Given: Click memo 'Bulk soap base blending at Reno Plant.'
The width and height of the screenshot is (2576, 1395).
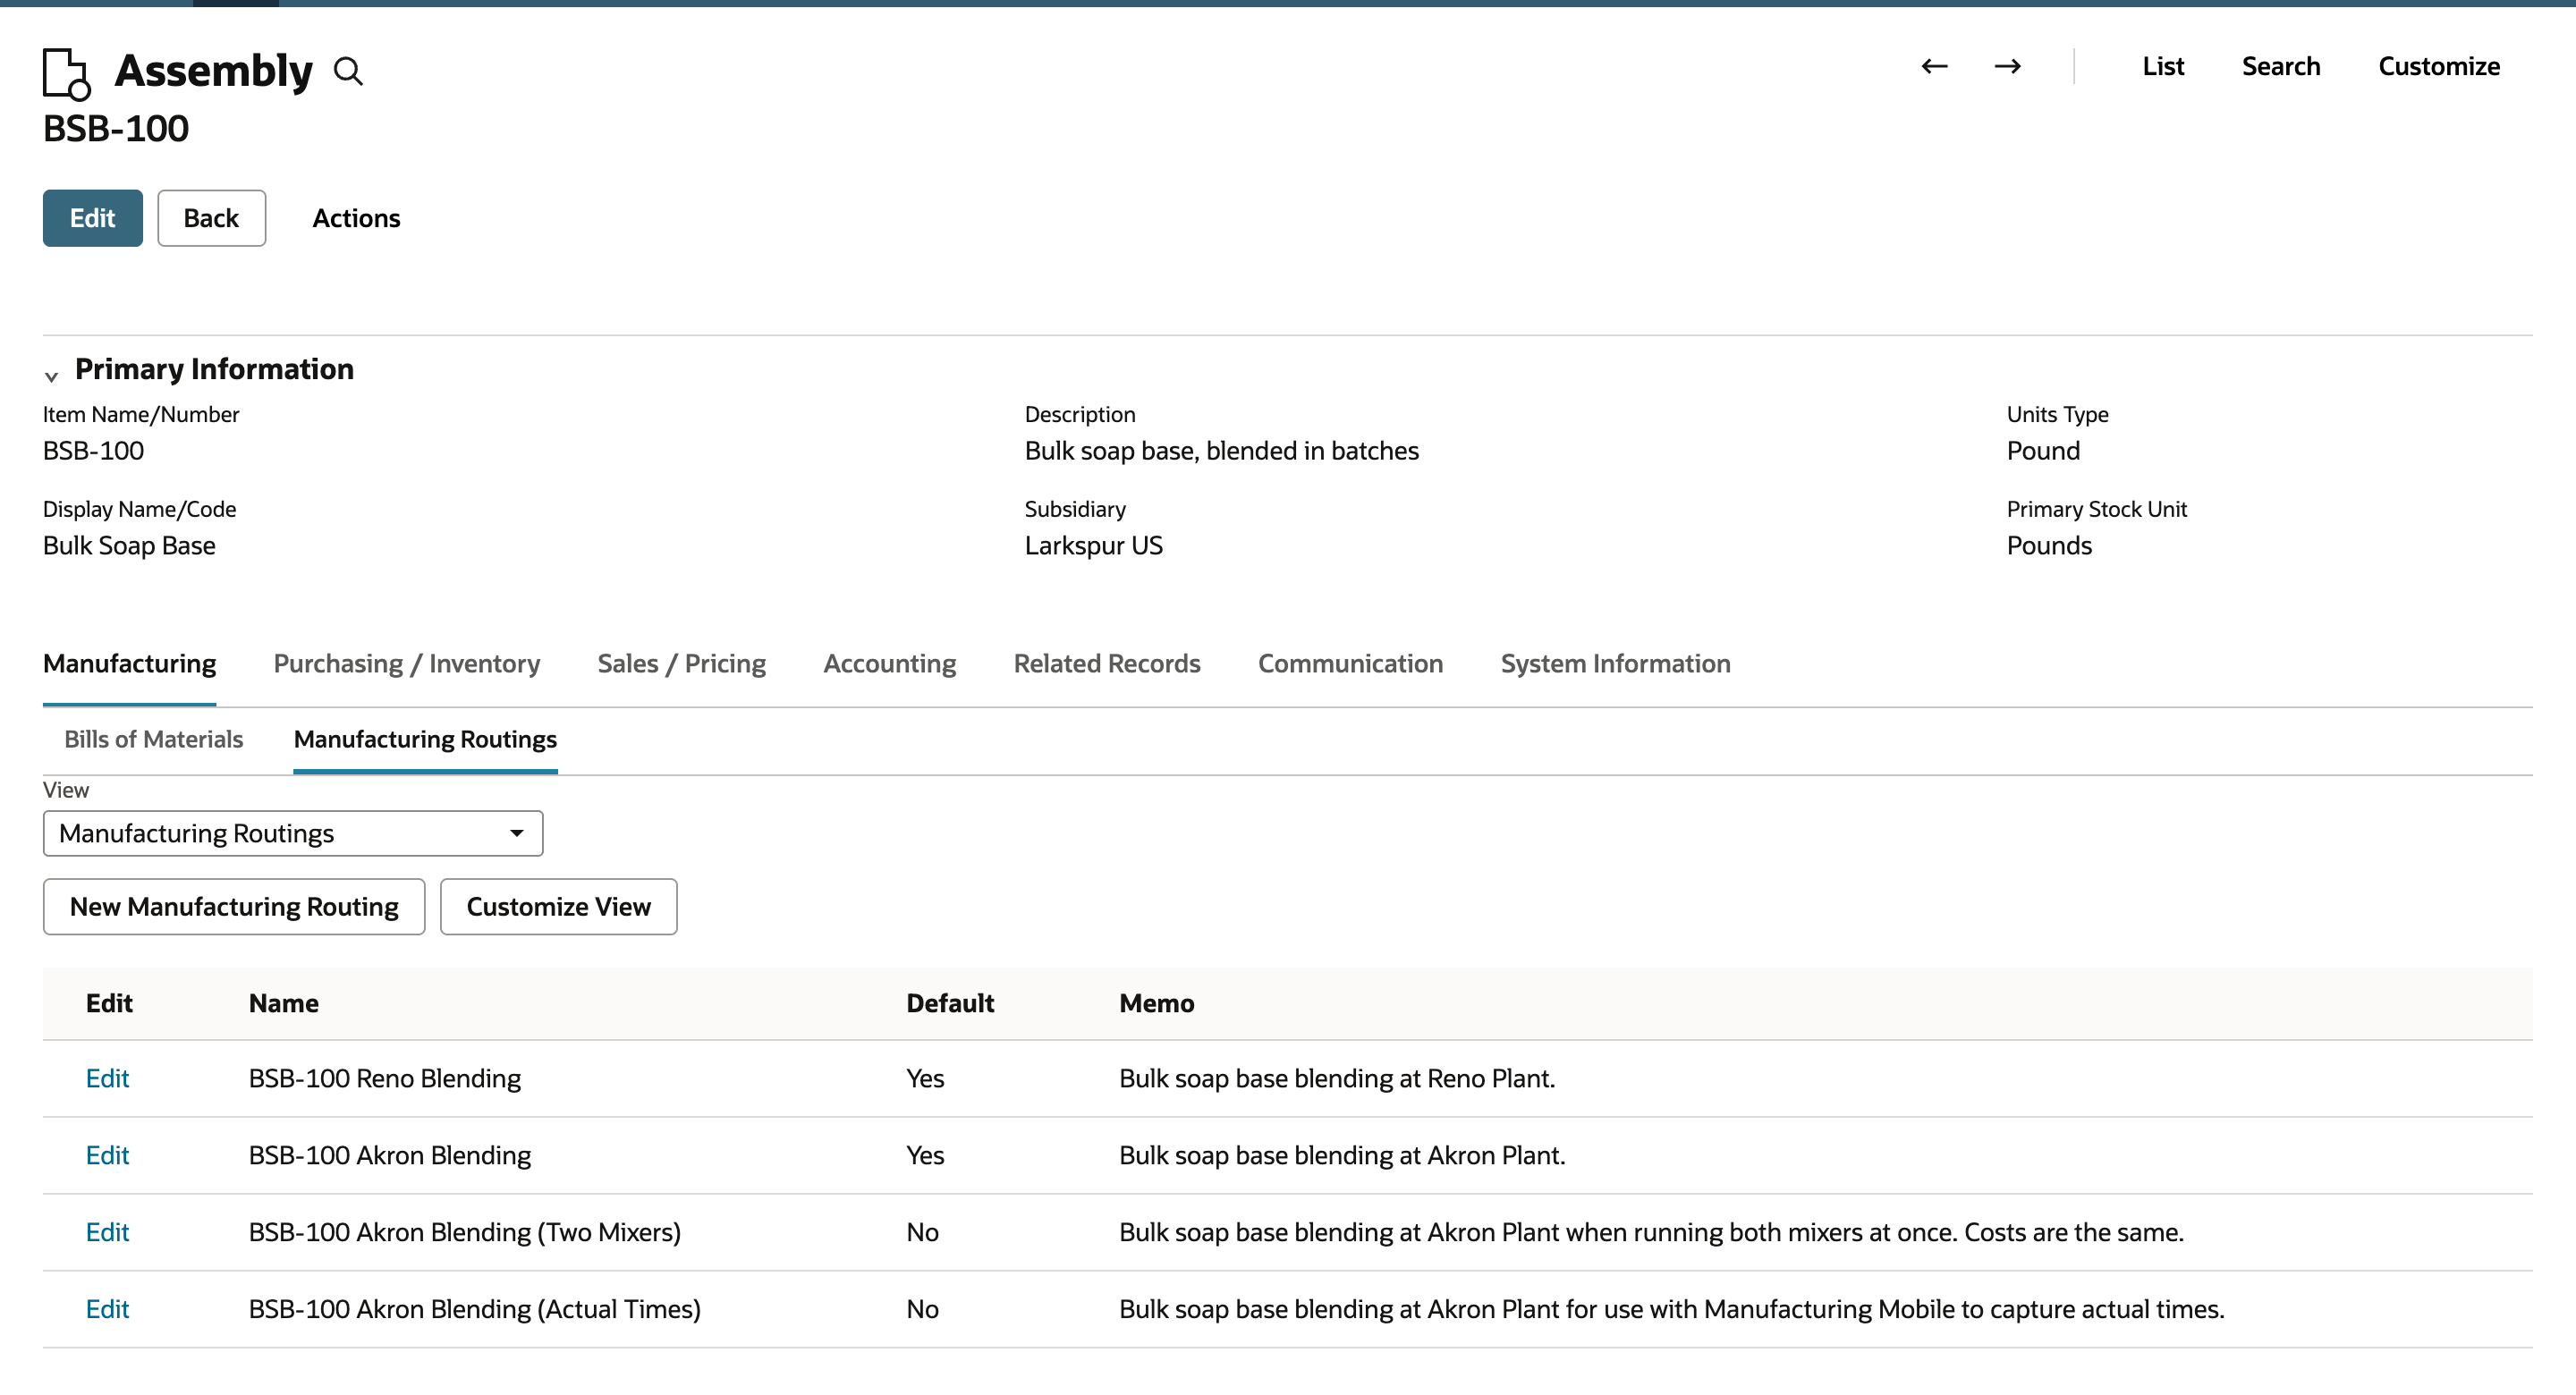Looking at the screenshot, I should pos(1336,1078).
